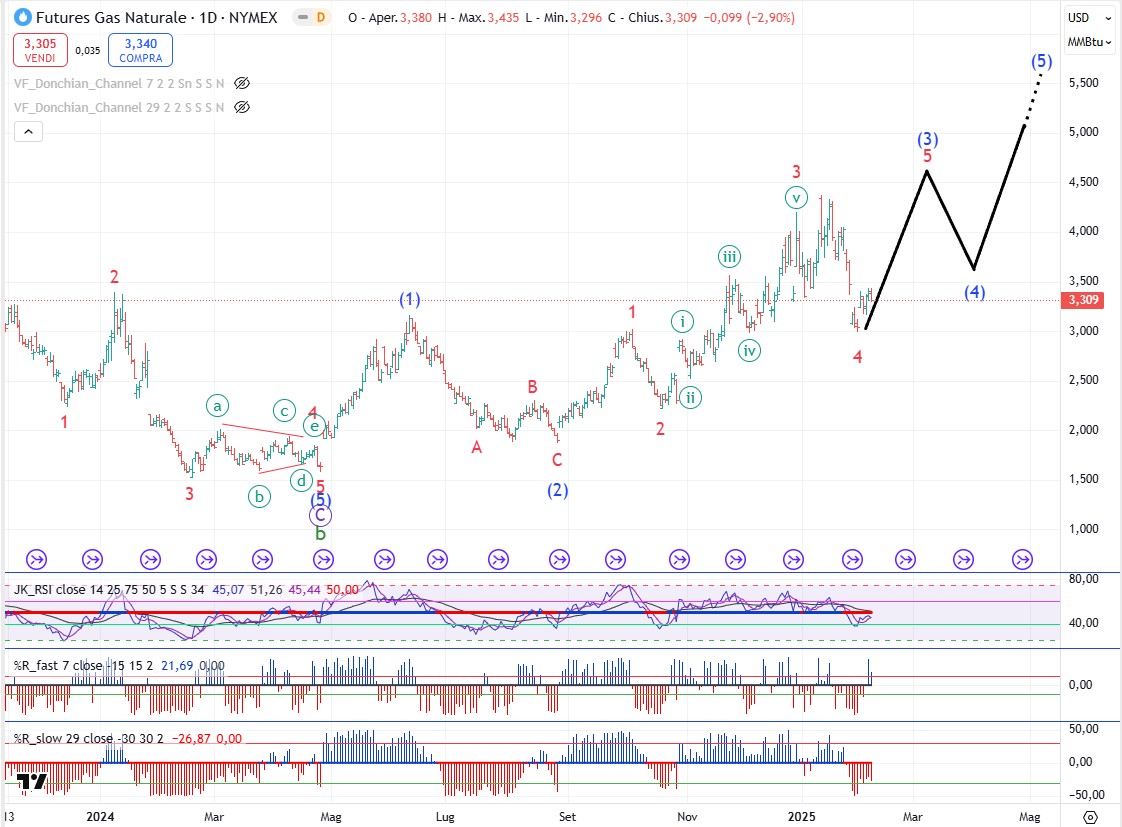Open the USD currency dropdown

[1089, 17]
